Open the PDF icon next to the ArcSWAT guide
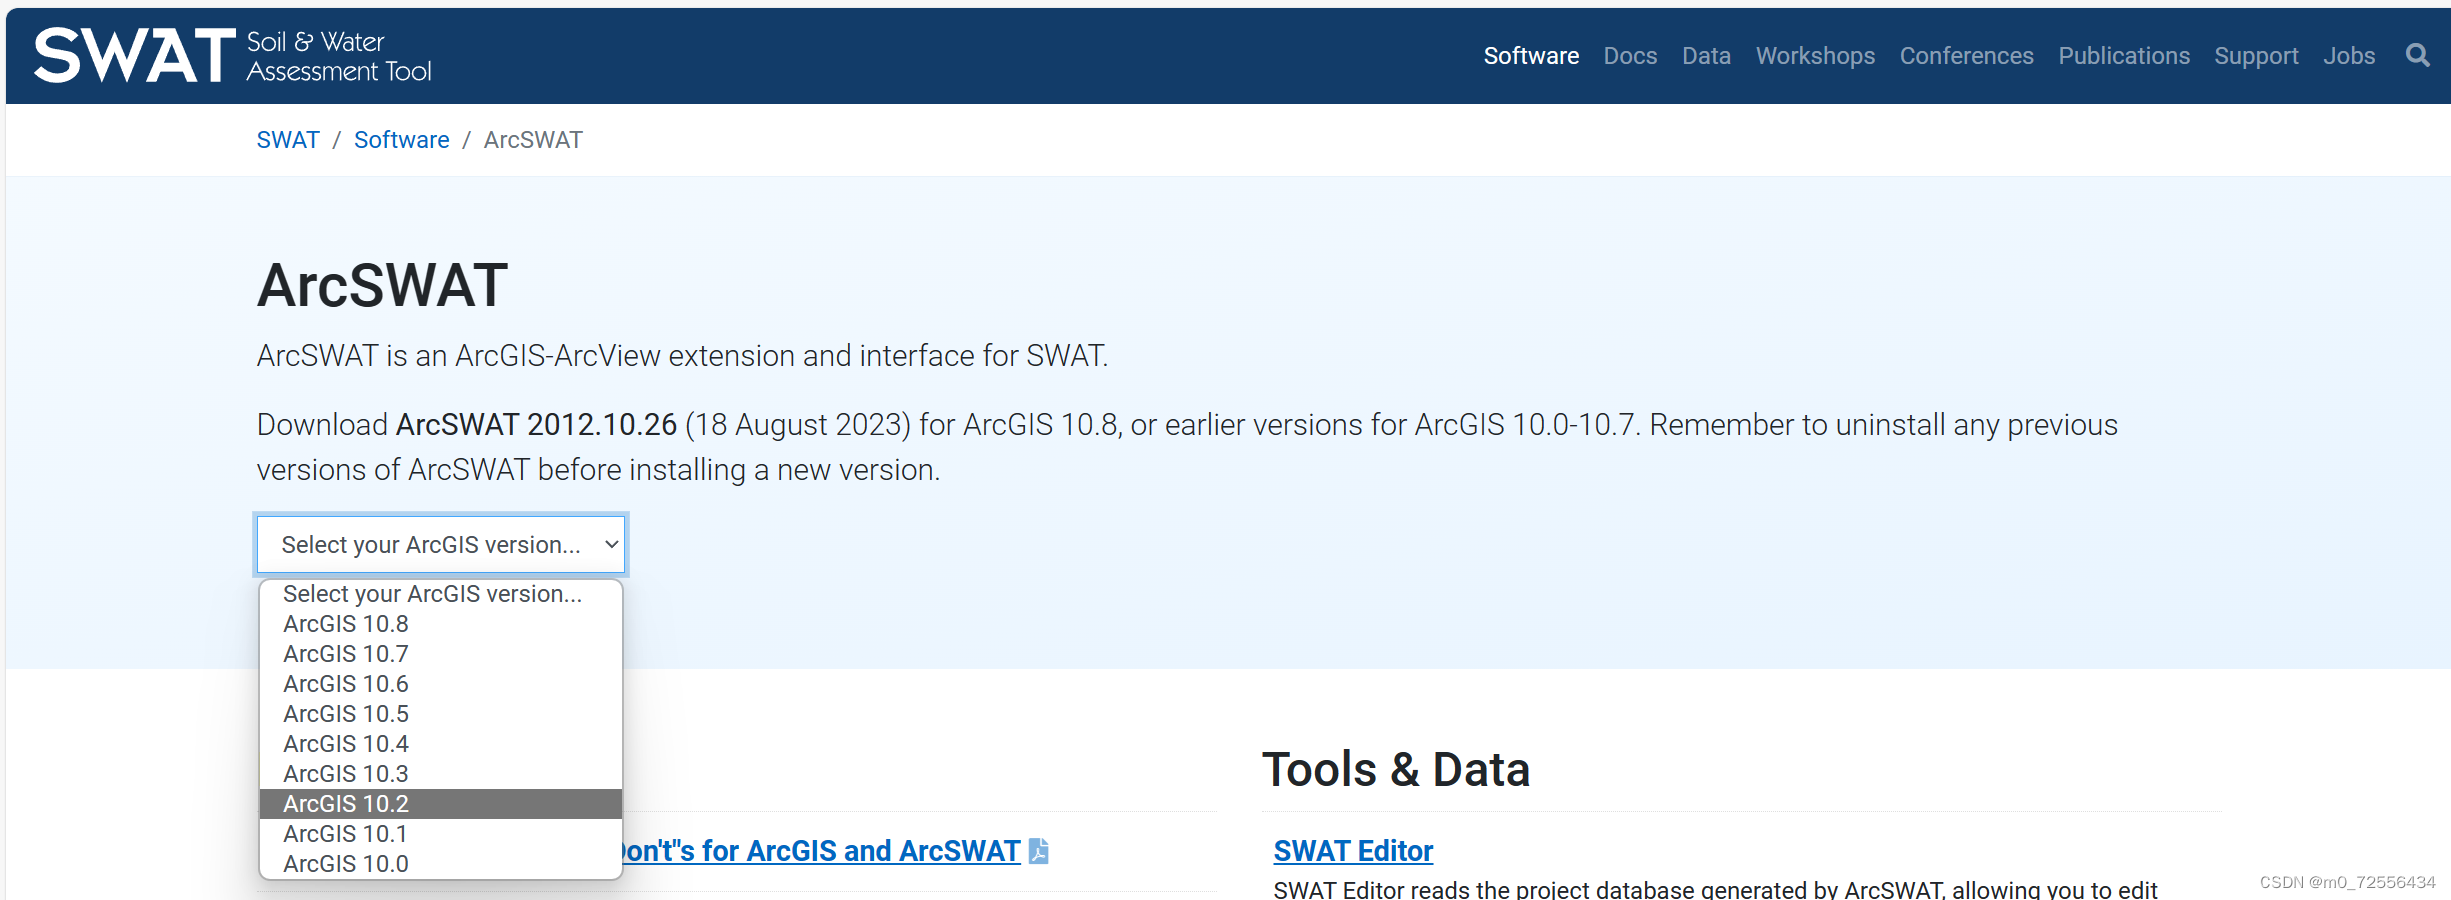 coord(1038,851)
